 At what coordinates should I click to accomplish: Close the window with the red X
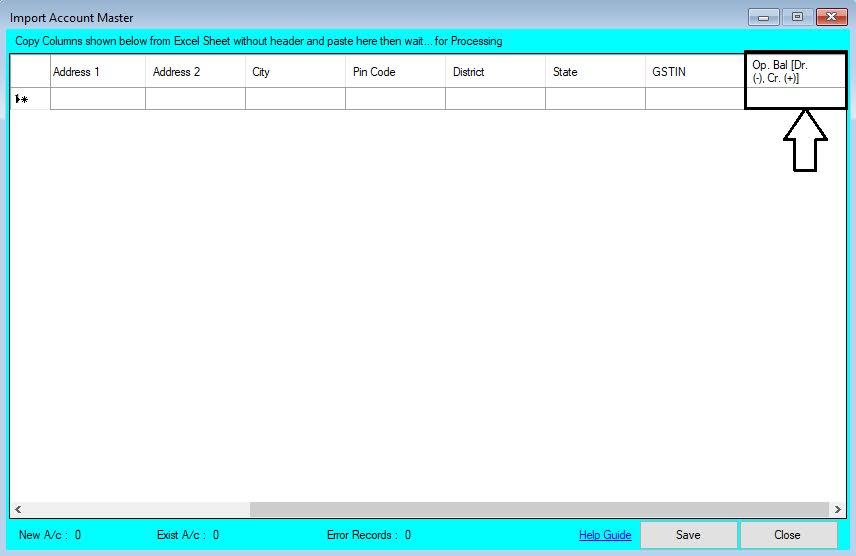[831, 17]
